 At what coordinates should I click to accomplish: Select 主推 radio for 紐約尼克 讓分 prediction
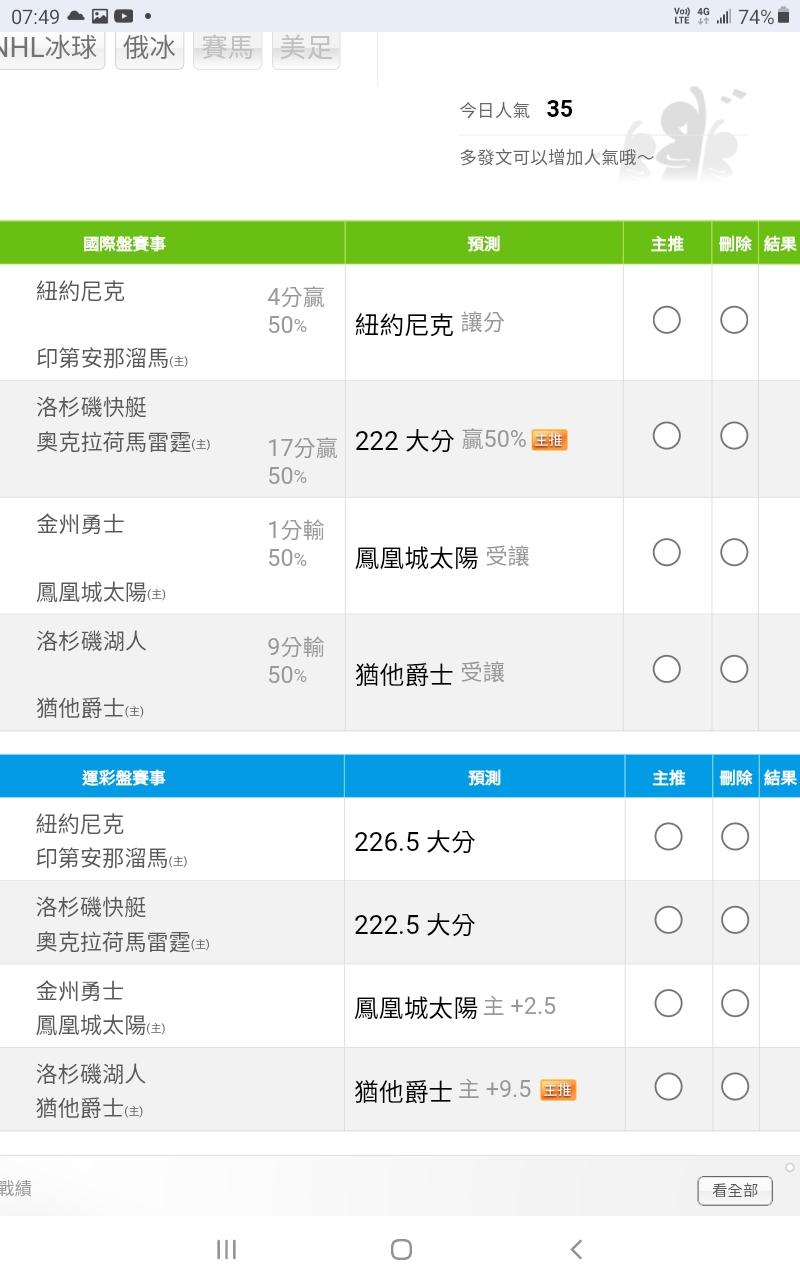point(666,320)
